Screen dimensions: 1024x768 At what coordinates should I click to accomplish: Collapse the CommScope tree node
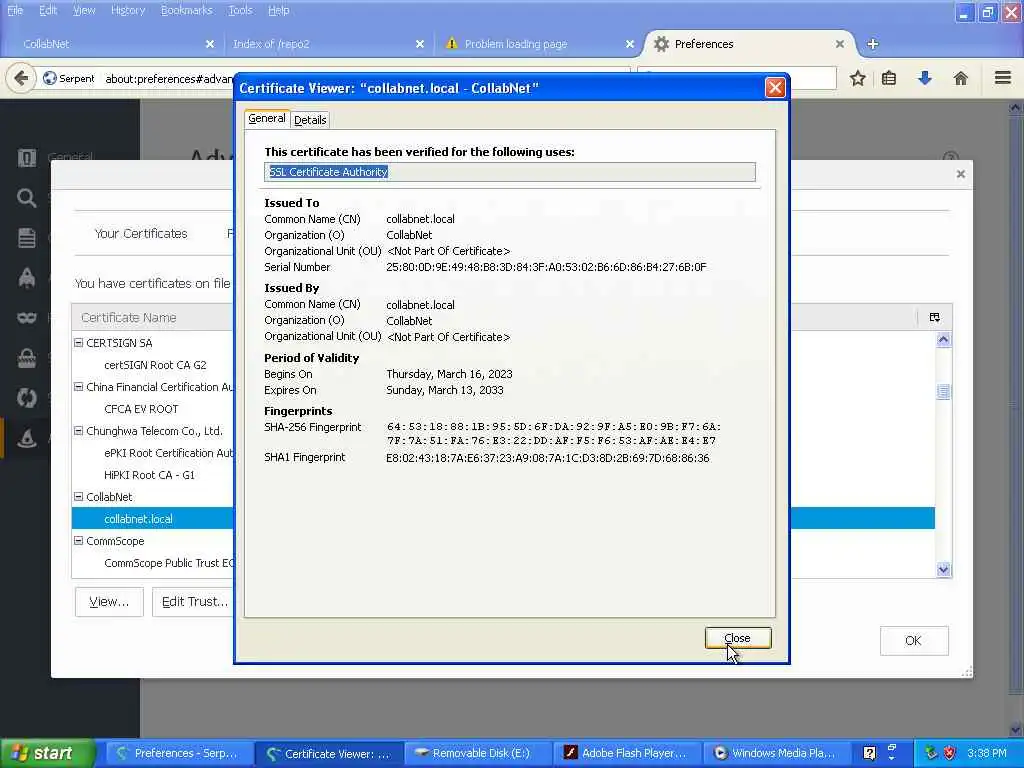[78, 540]
